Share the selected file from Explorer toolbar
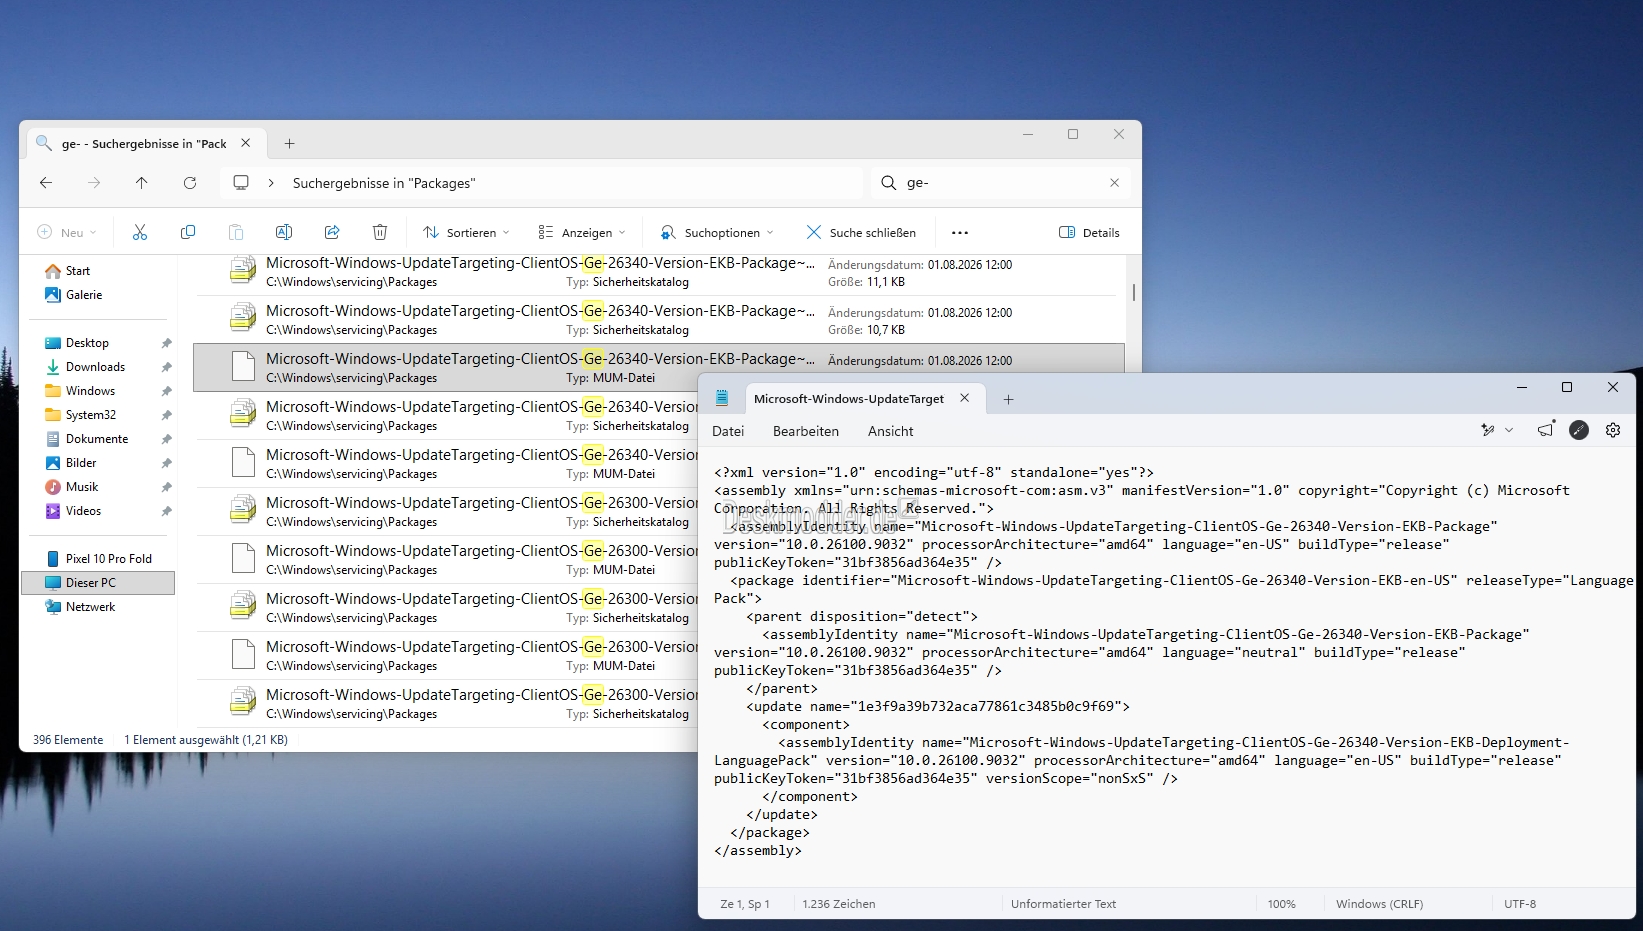Viewport: 1643px width, 931px height. click(x=332, y=232)
